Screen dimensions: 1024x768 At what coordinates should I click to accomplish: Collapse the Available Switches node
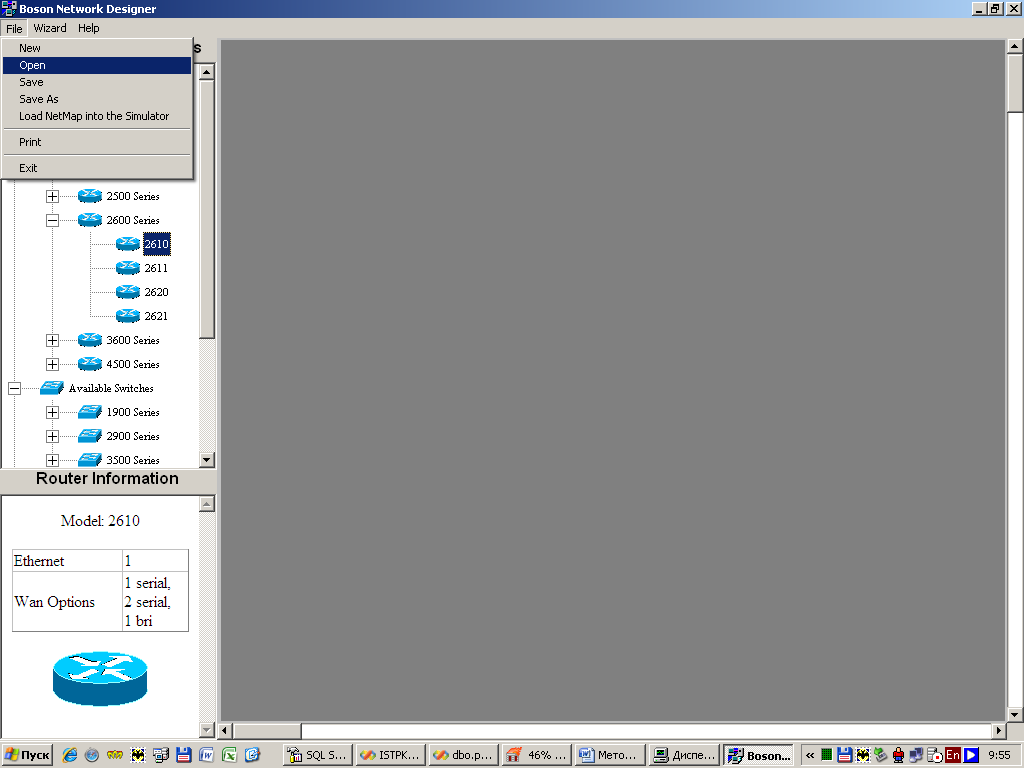(x=14, y=389)
